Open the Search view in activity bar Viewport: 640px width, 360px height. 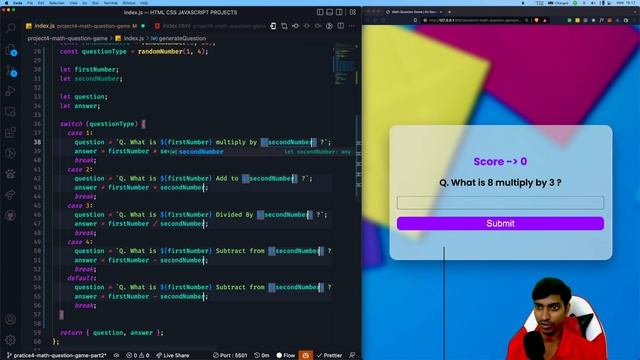click(11, 28)
